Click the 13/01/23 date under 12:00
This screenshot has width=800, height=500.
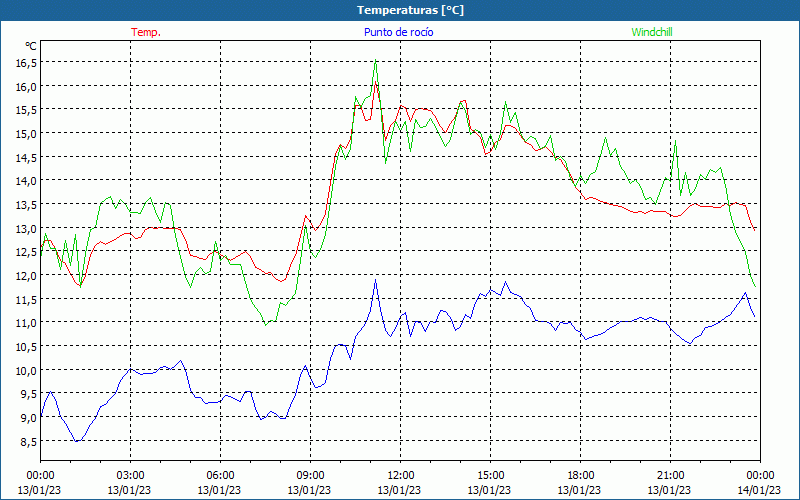point(399,490)
